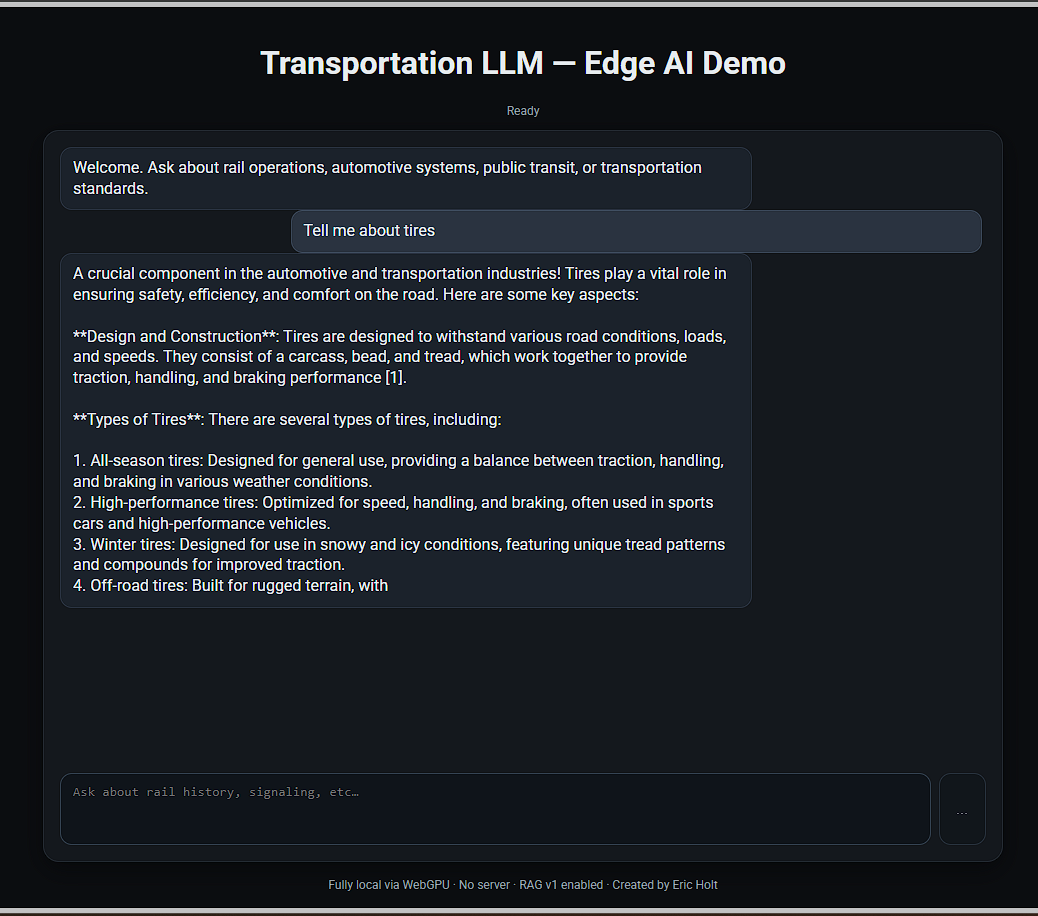This screenshot has height=916, width=1038.
Task: Click the Transportation LLM heading
Action: (x=522, y=63)
